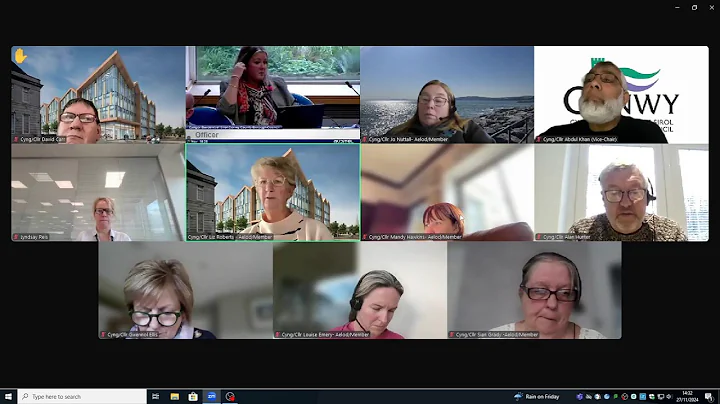Viewport: 720px width, 404px height.
Task: Click name label Cyng/Cllr Abdul Khan (Vice-Chair)
Action: tap(580, 139)
